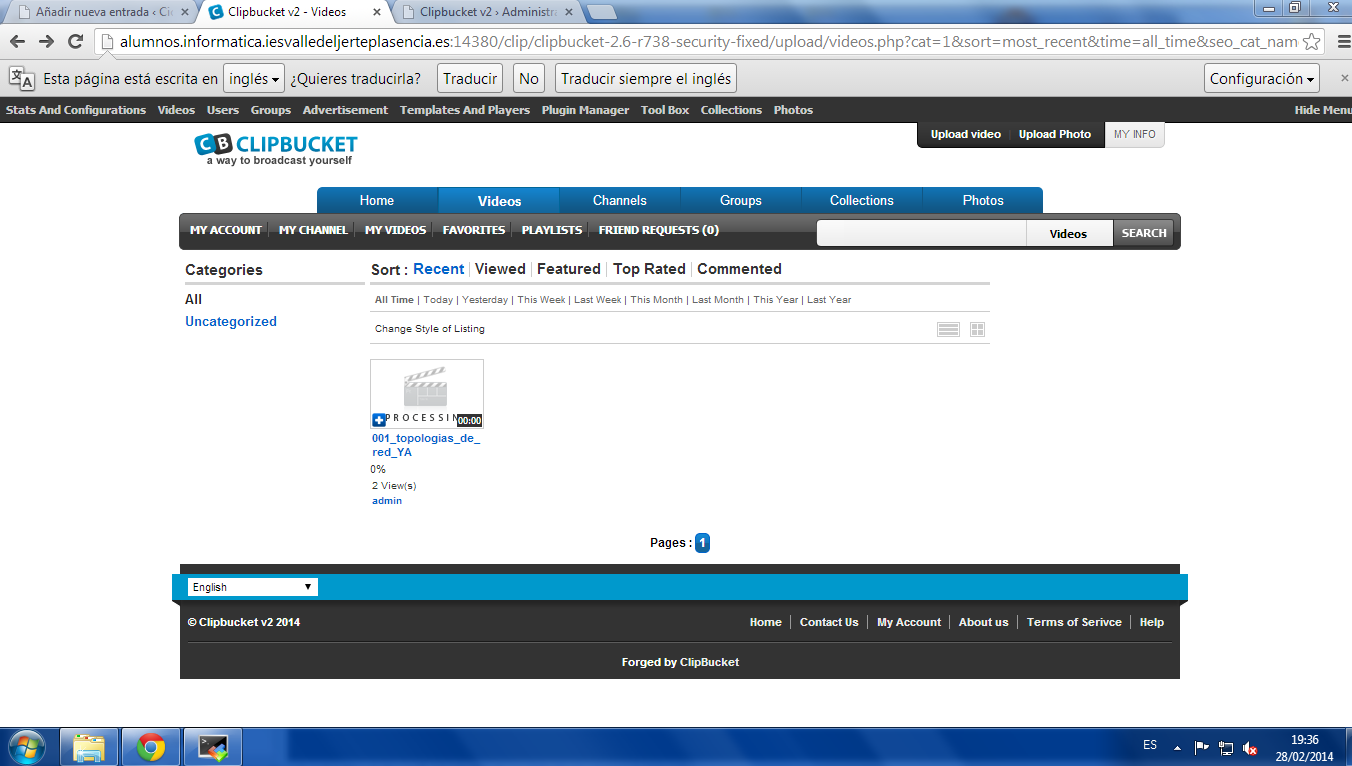Click the video search input field

921,233
